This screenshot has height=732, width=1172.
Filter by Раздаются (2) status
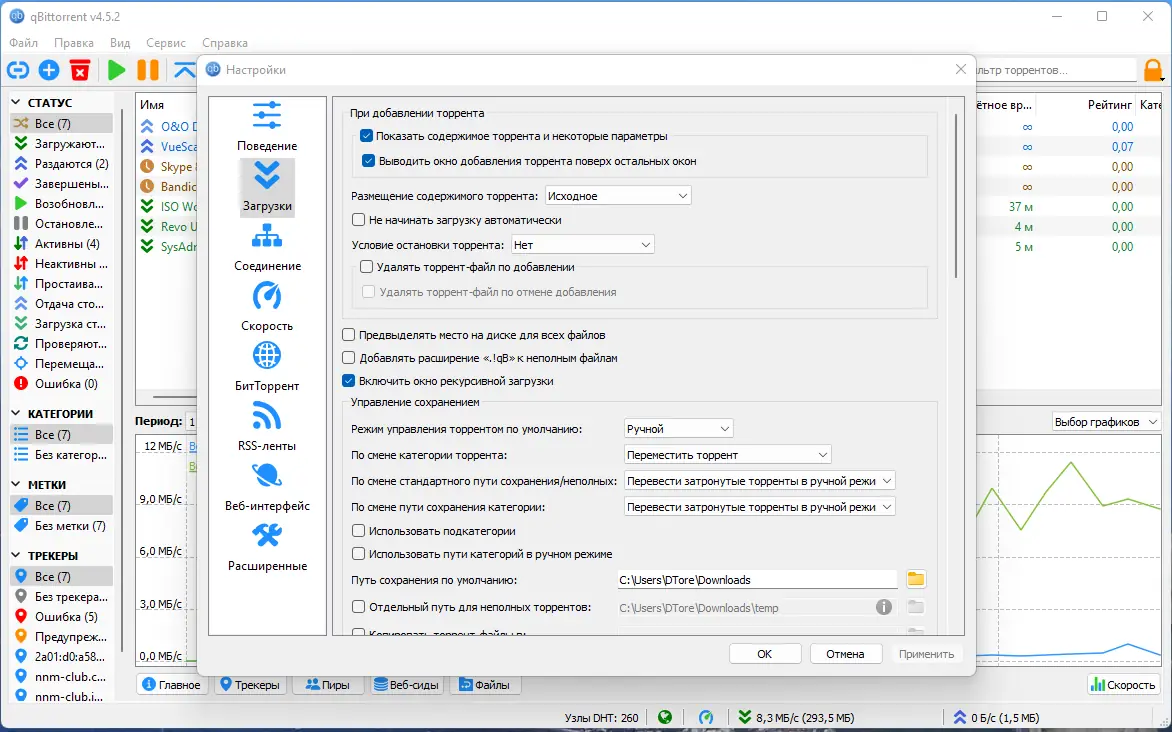(62, 164)
